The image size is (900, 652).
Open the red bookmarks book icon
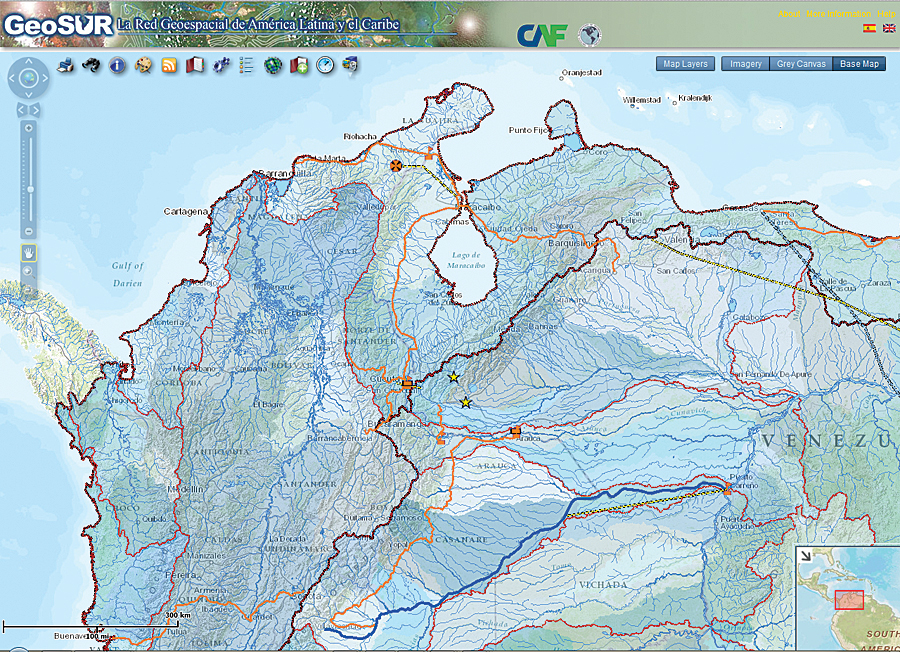(x=195, y=65)
